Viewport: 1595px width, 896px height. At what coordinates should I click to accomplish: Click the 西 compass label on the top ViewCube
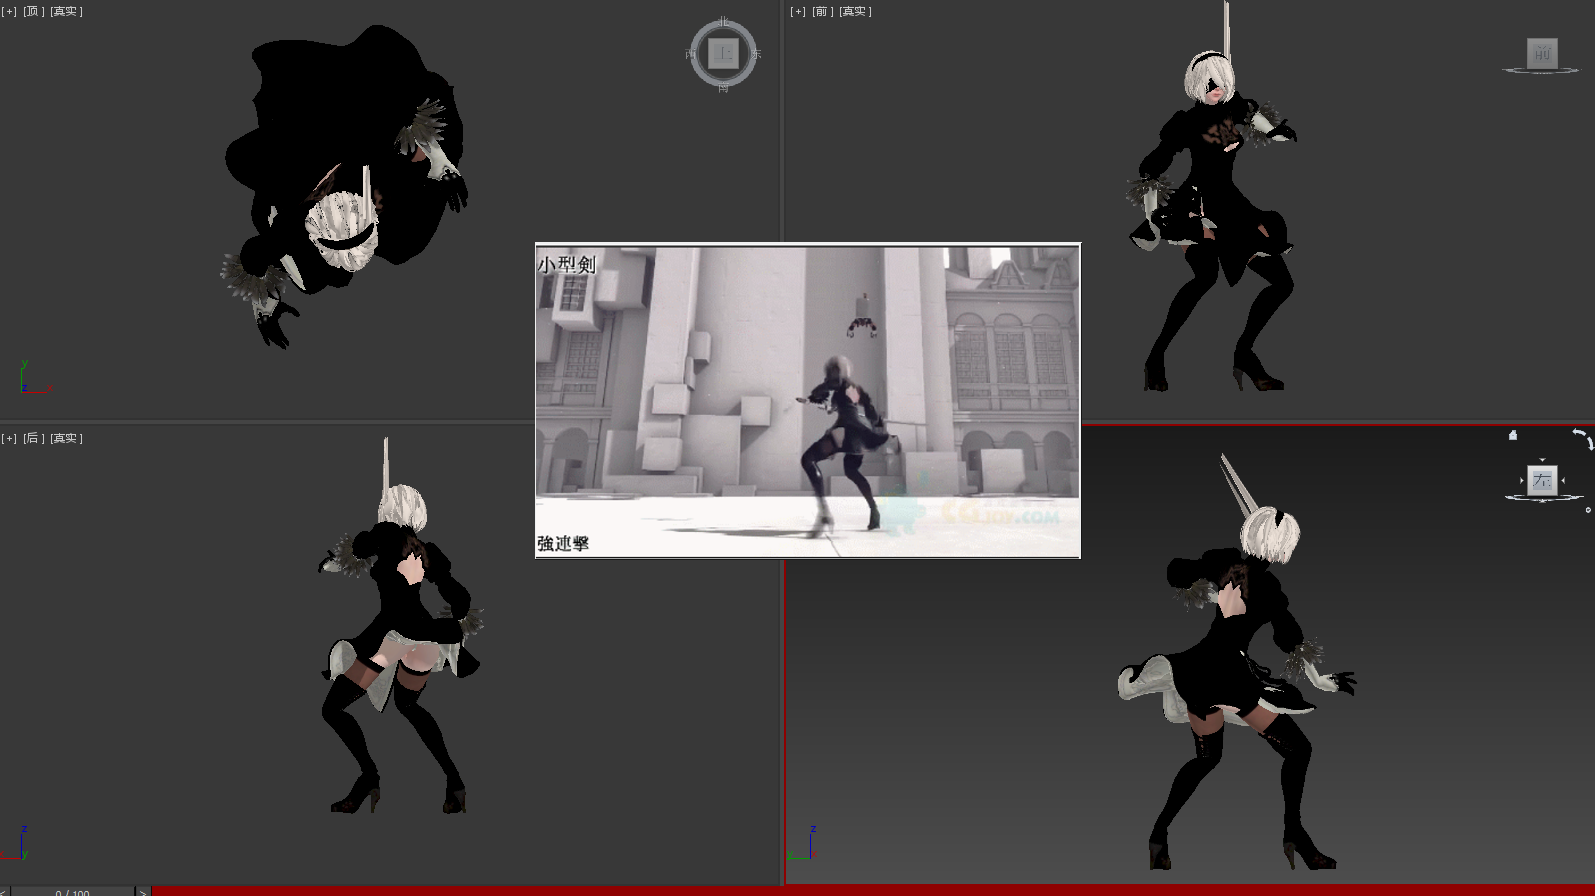(691, 54)
